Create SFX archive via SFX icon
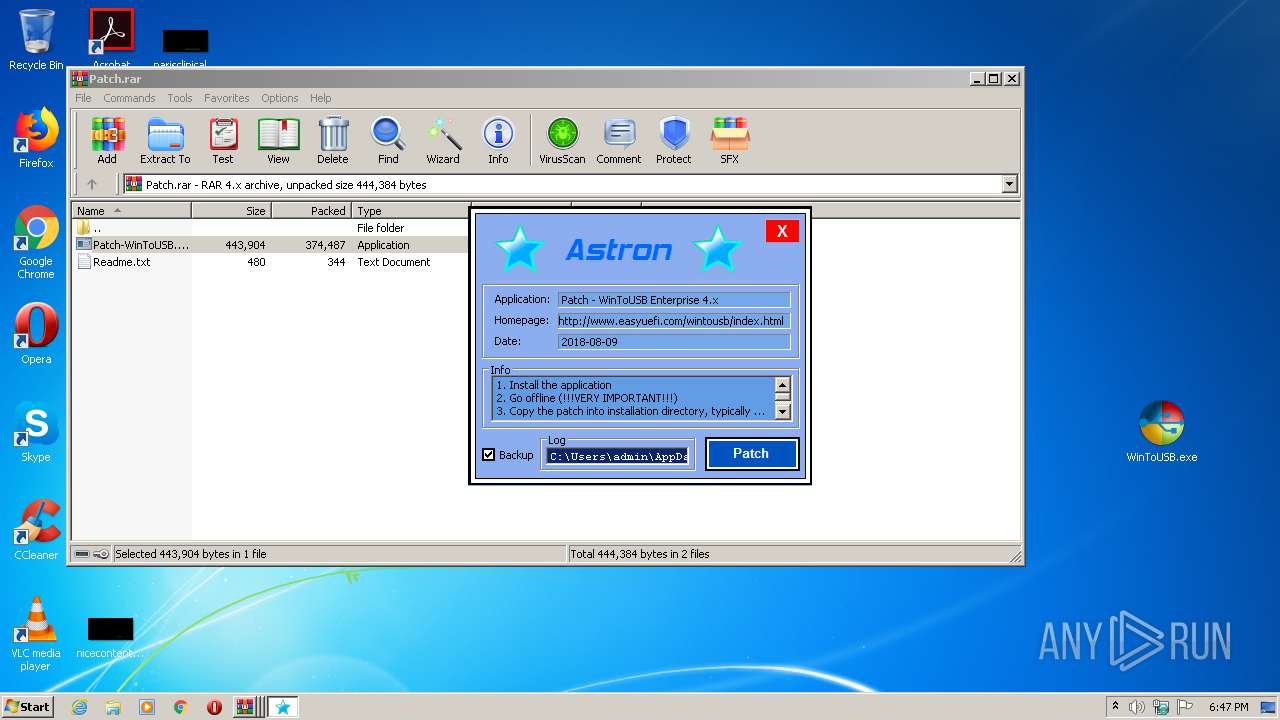The image size is (1280, 720). [730, 141]
